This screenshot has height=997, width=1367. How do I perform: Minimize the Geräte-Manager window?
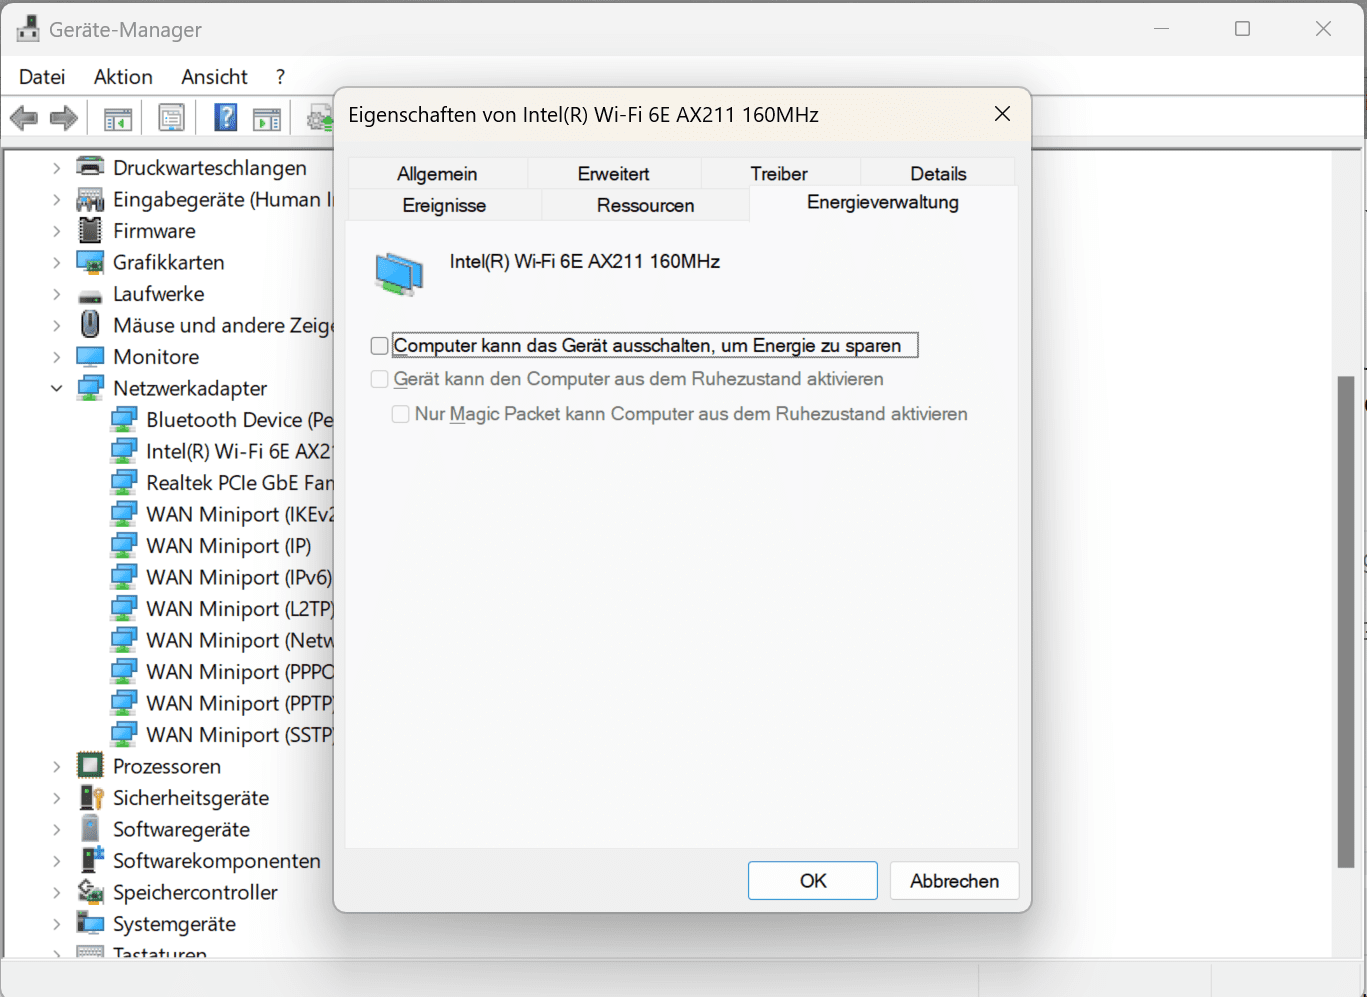[1162, 29]
